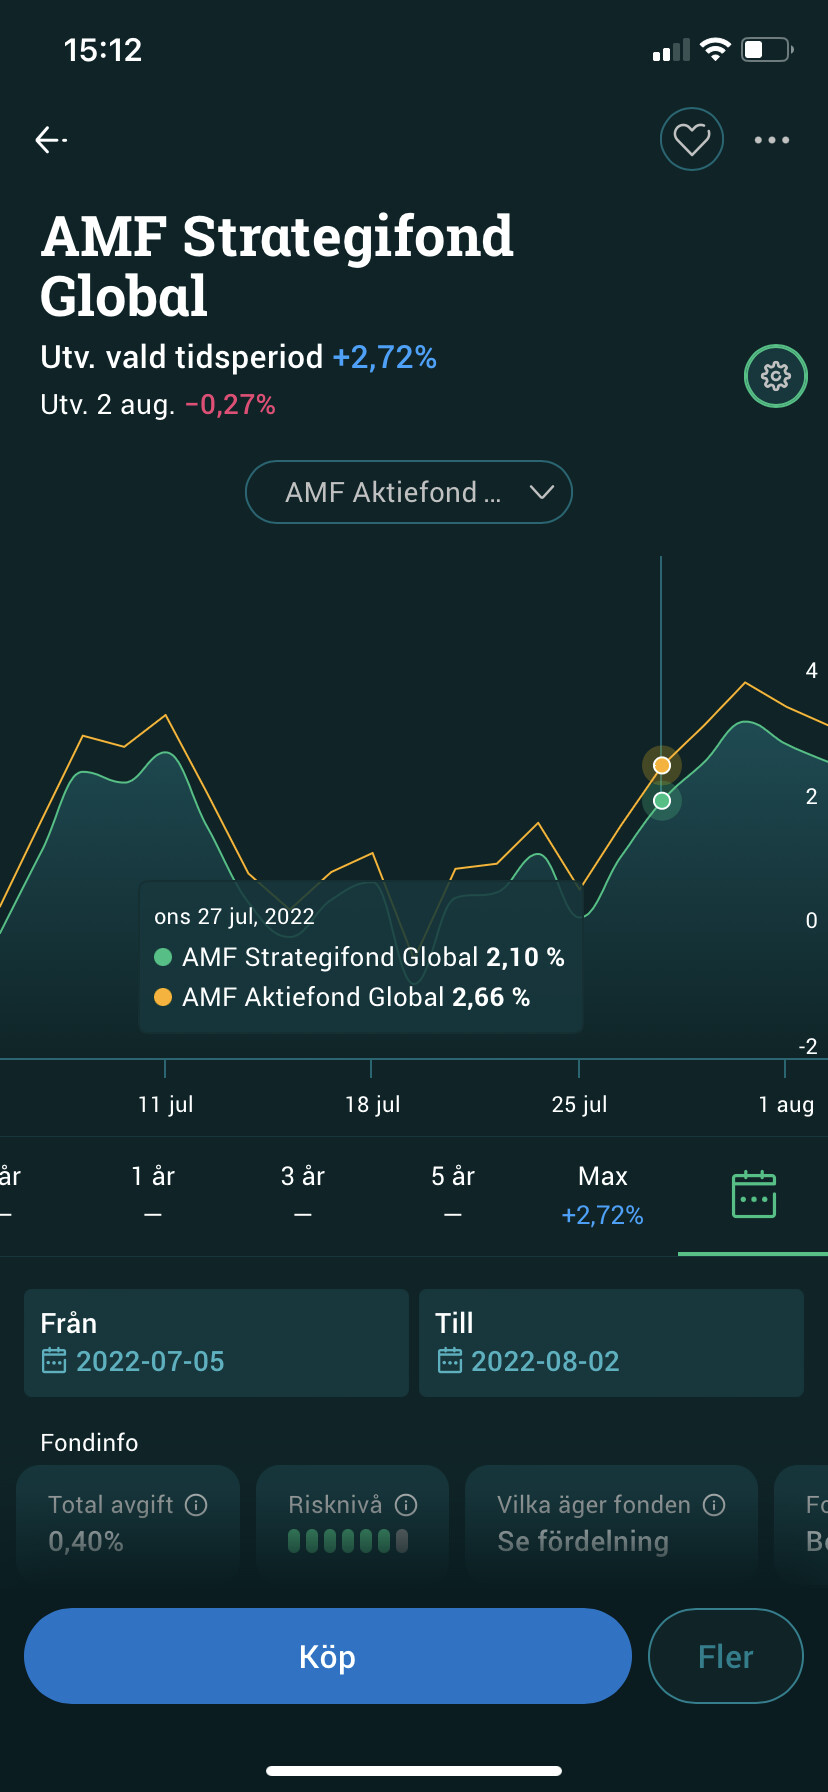Screen dimensions: 828x1792
Task: Tap the green Strategifond data point on chart
Action: click(x=661, y=801)
